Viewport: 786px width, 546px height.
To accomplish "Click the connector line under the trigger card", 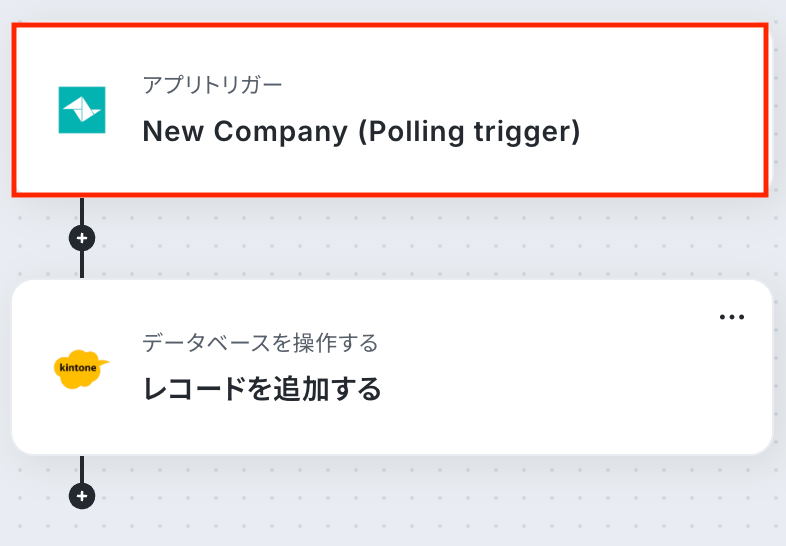I will [82, 211].
